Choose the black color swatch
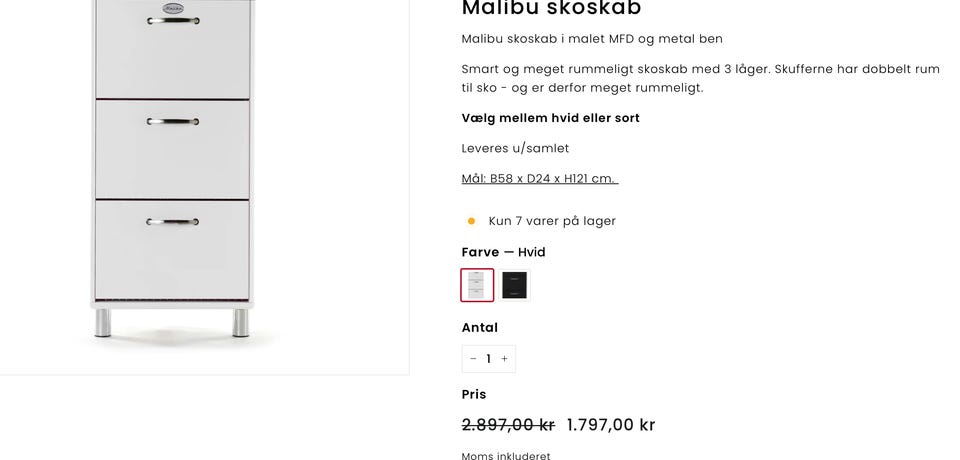This screenshot has width=960, height=460. click(x=514, y=285)
